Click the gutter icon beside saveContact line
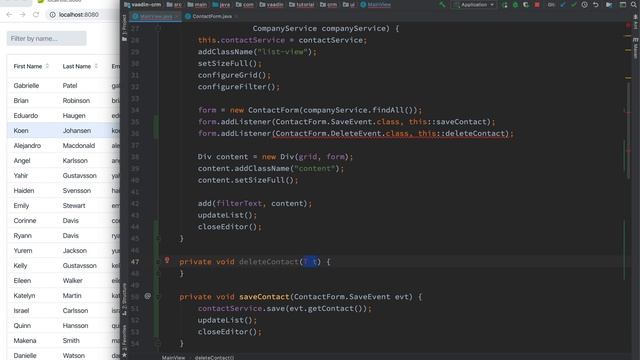The height and width of the screenshot is (360, 640). pyautogui.click(x=148, y=296)
